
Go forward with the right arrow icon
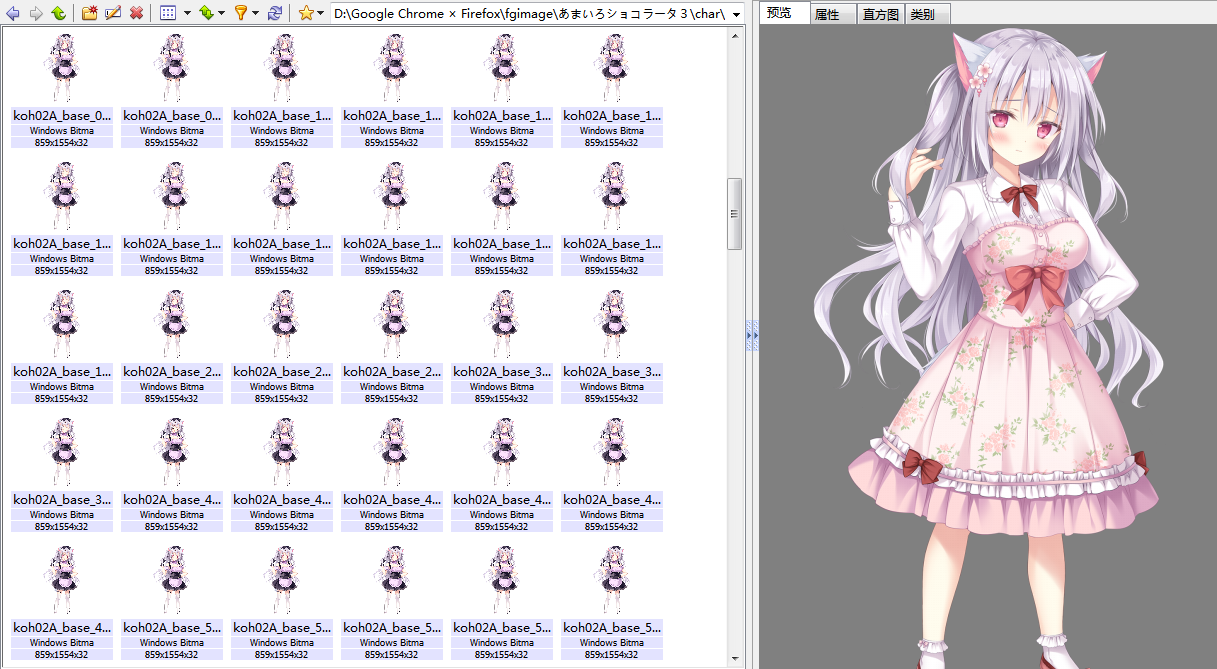35,13
